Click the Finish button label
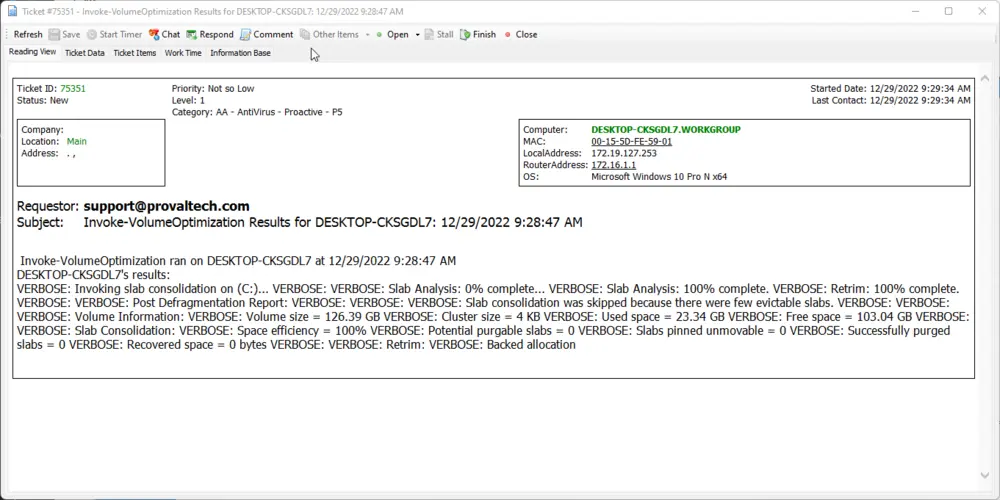Image resolution: width=1000 pixels, height=500 pixels. 484,34
